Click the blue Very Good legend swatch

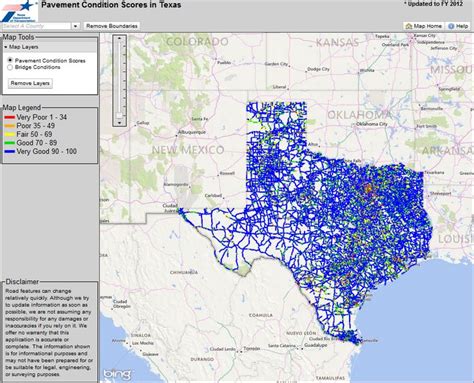(10, 152)
